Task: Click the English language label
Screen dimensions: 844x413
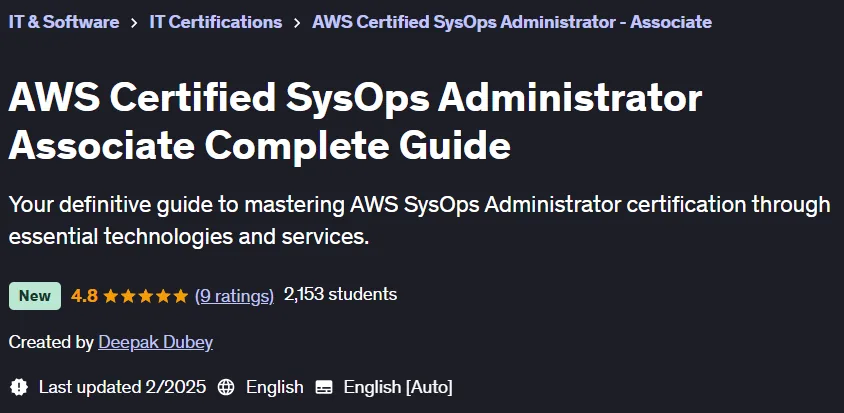Action: 275,387
